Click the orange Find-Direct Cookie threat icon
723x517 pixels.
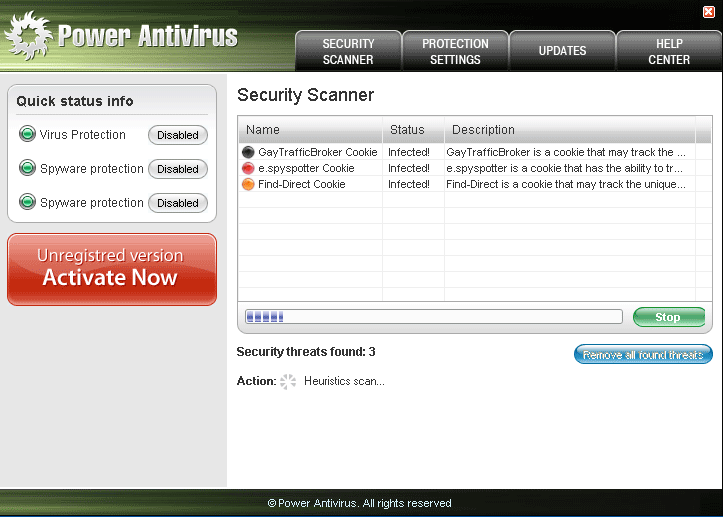coord(248,184)
